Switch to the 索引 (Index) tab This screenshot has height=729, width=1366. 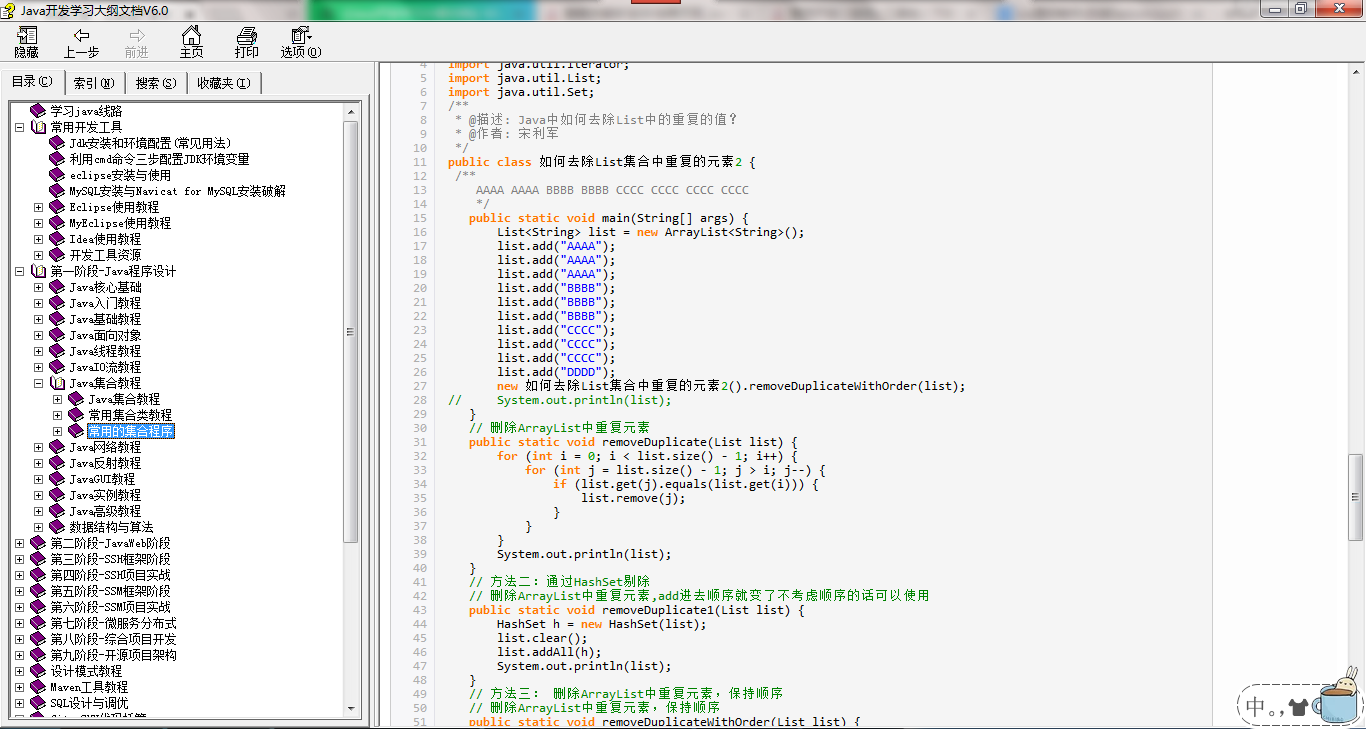tap(94, 83)
